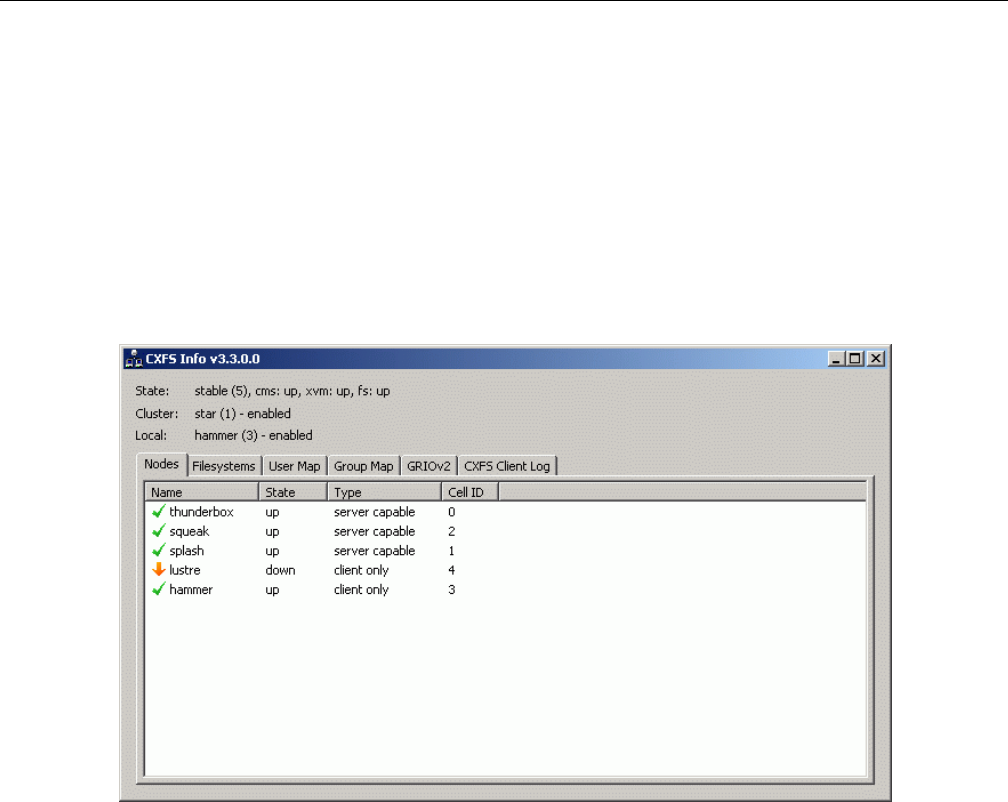
Task: Select the squeak node name
Action: coord(189,531)
